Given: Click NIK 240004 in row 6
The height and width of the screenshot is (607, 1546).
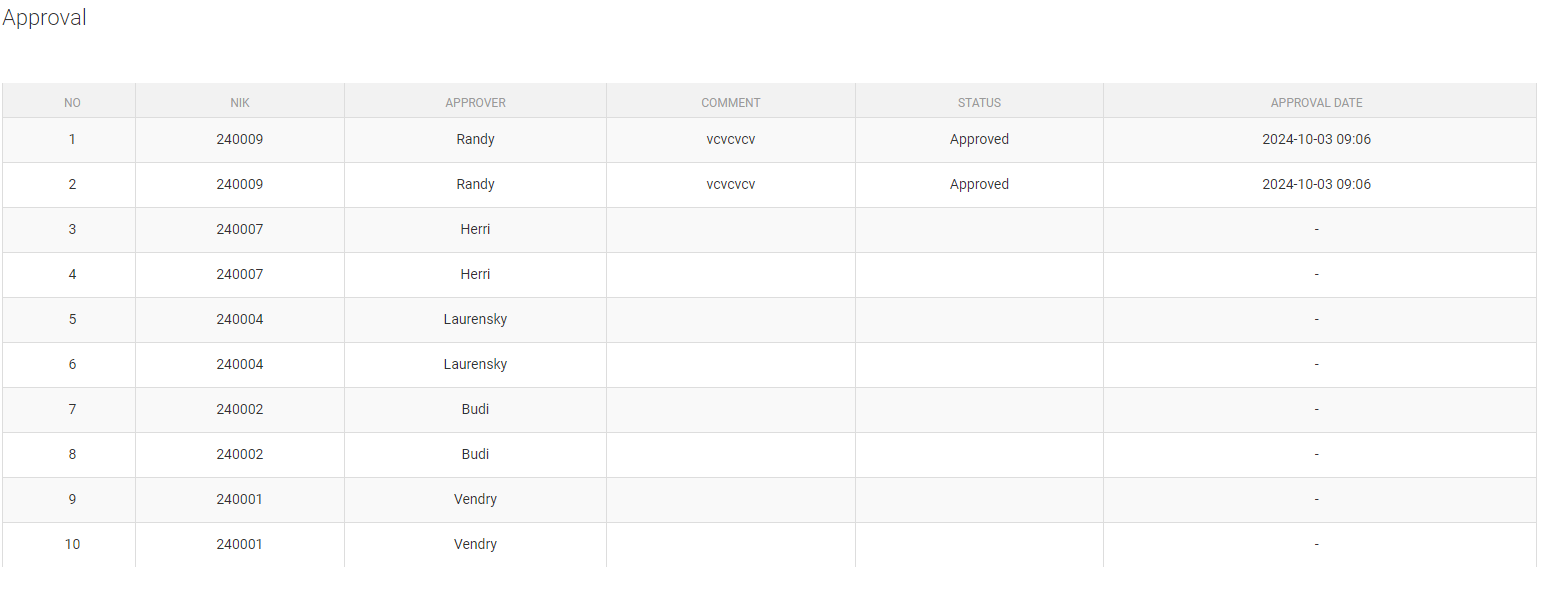Looking at the screenshot, I should point(240,365).
